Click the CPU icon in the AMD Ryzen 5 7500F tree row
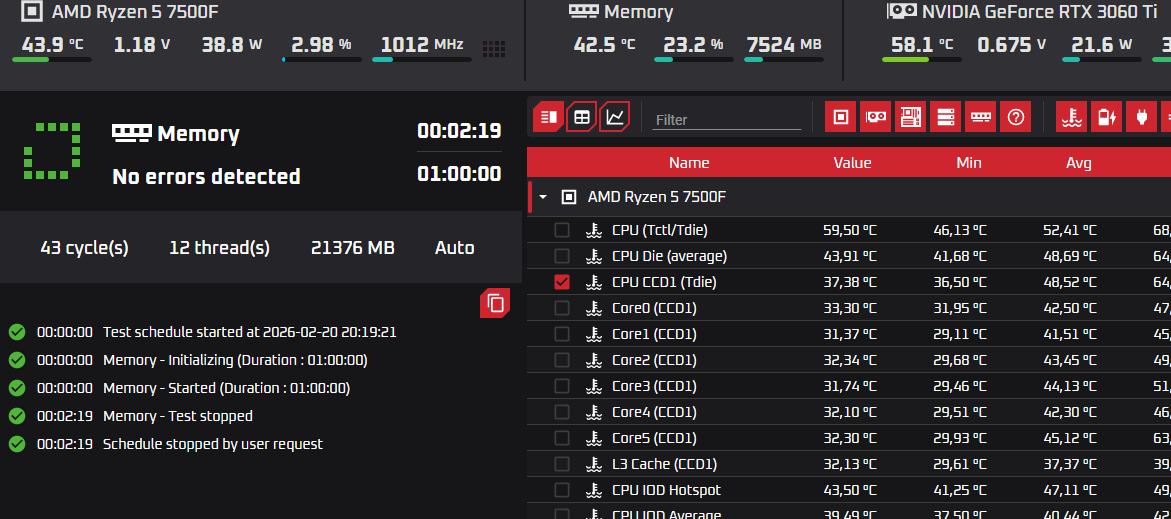 (569, 197)
